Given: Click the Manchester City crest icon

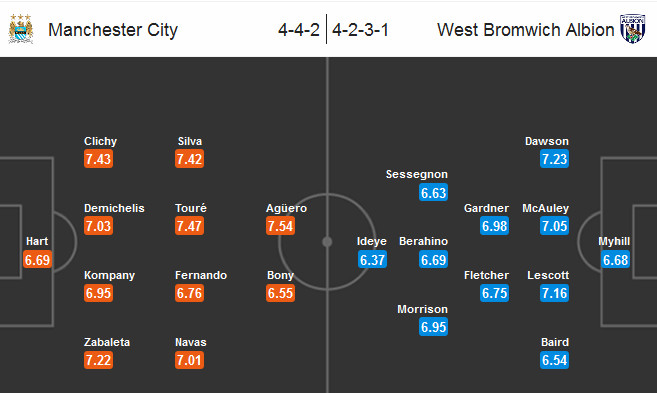Looking at the screenshot, I should (21, 29).
